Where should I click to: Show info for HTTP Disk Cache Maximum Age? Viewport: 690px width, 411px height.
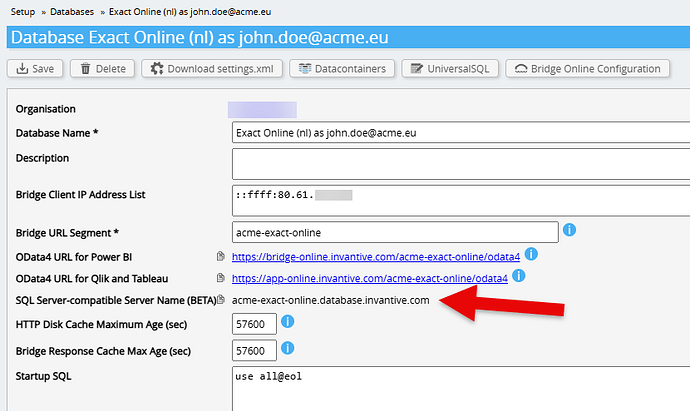(287, 322)
